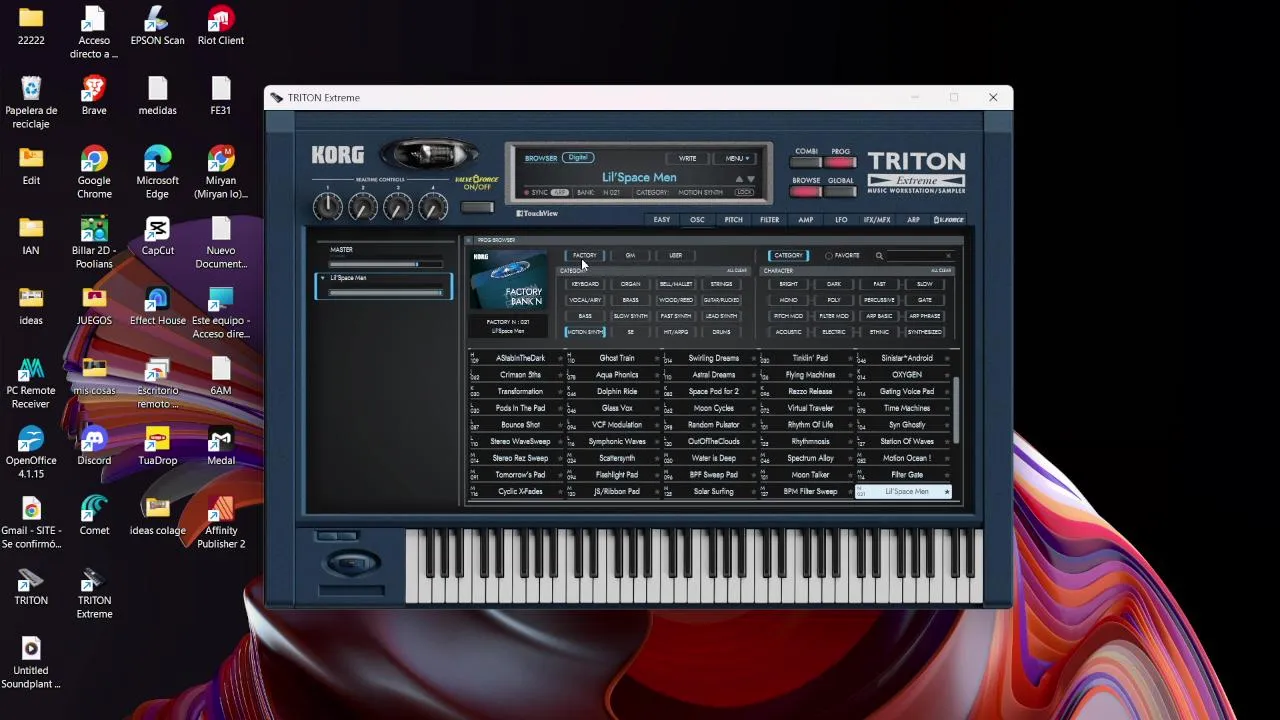Viewport: 1280px width, 720px height.
Task: Favorite the Lil'Space Men star
Action: coord(947,492)
